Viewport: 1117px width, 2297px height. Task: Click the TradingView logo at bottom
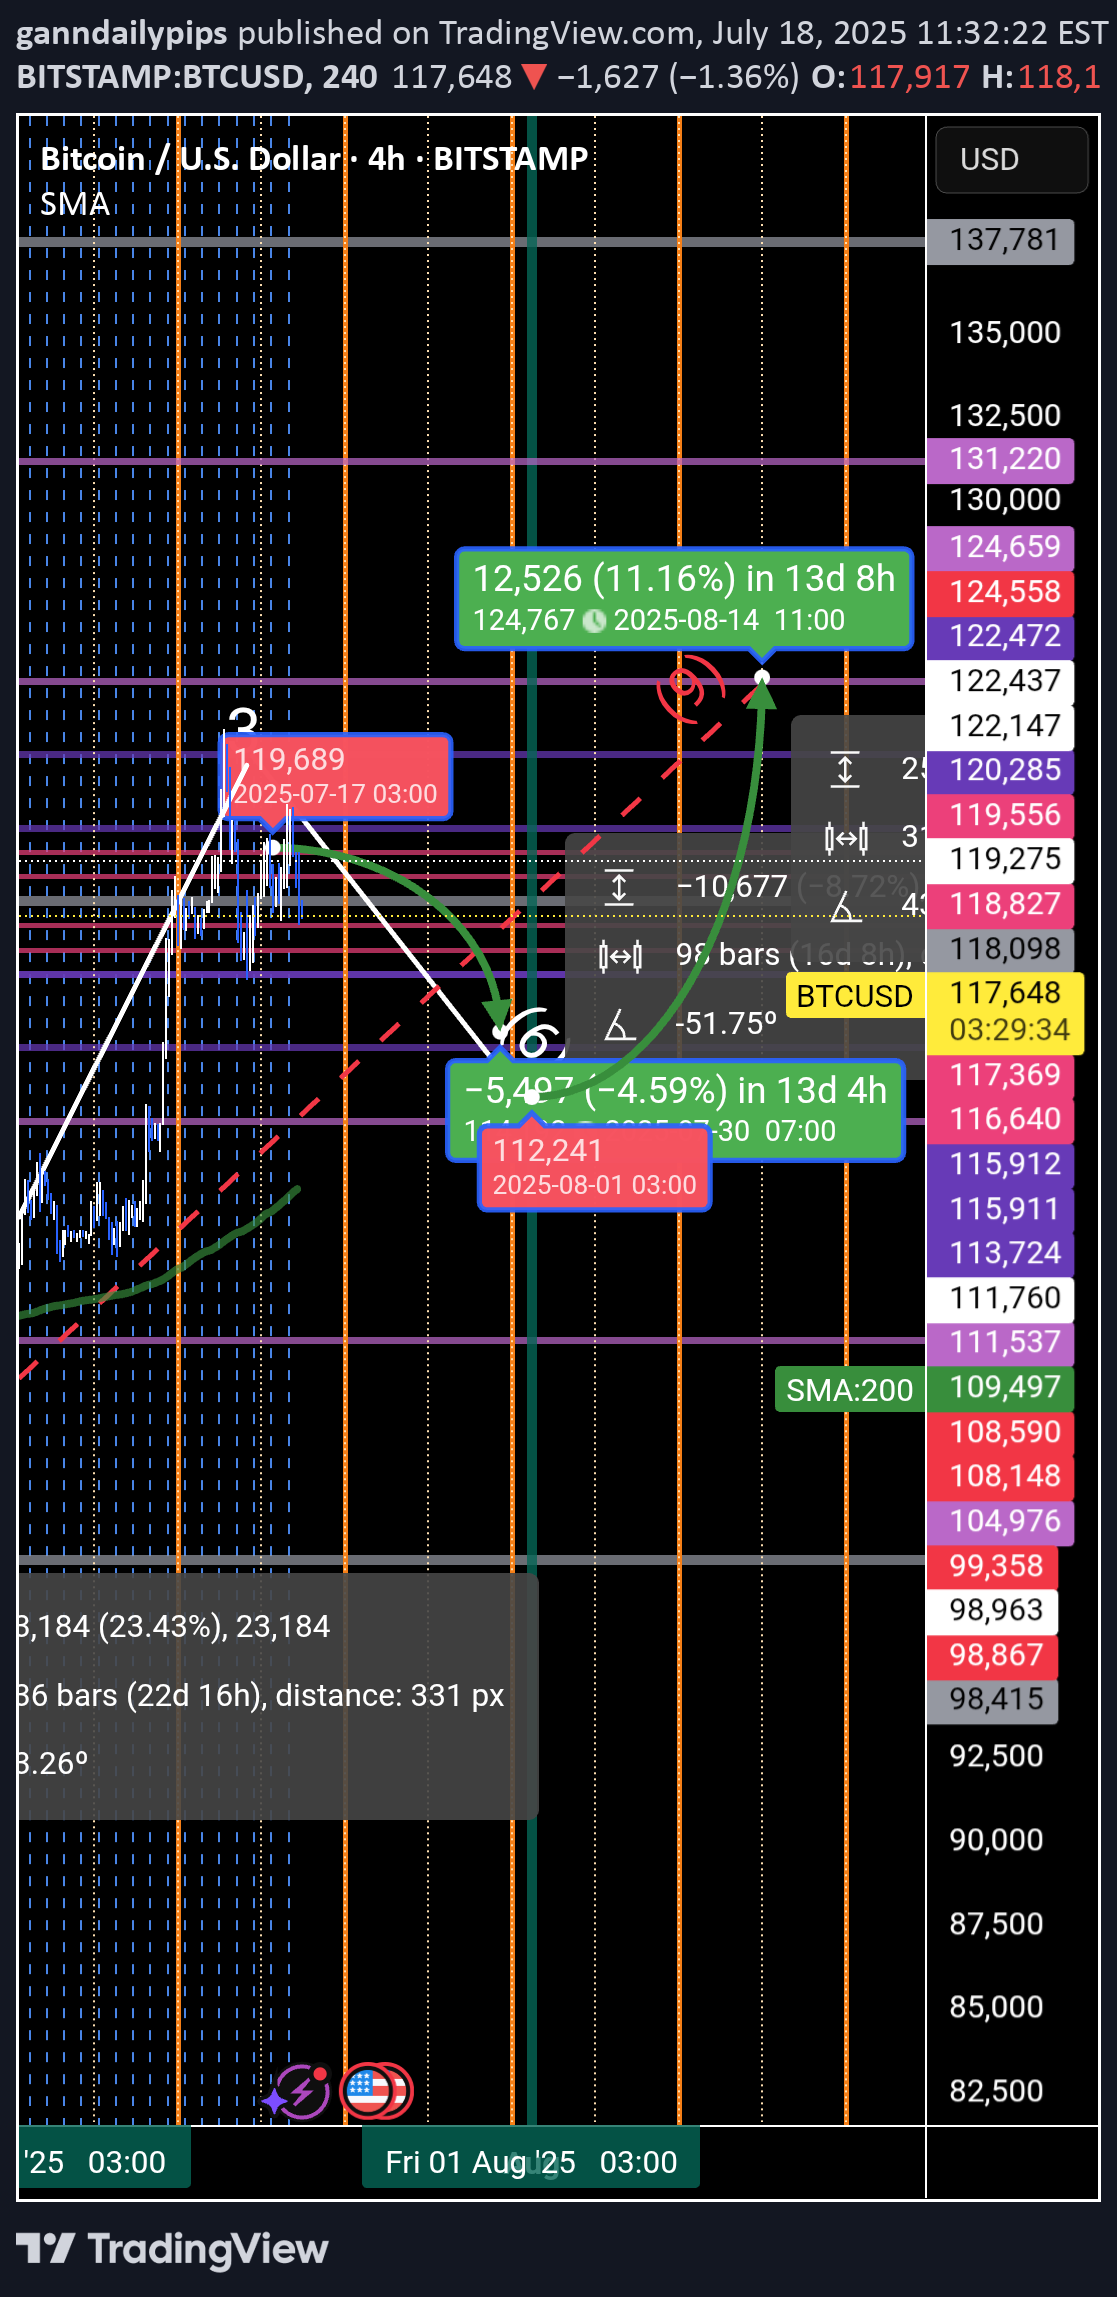coord(172,2249)
